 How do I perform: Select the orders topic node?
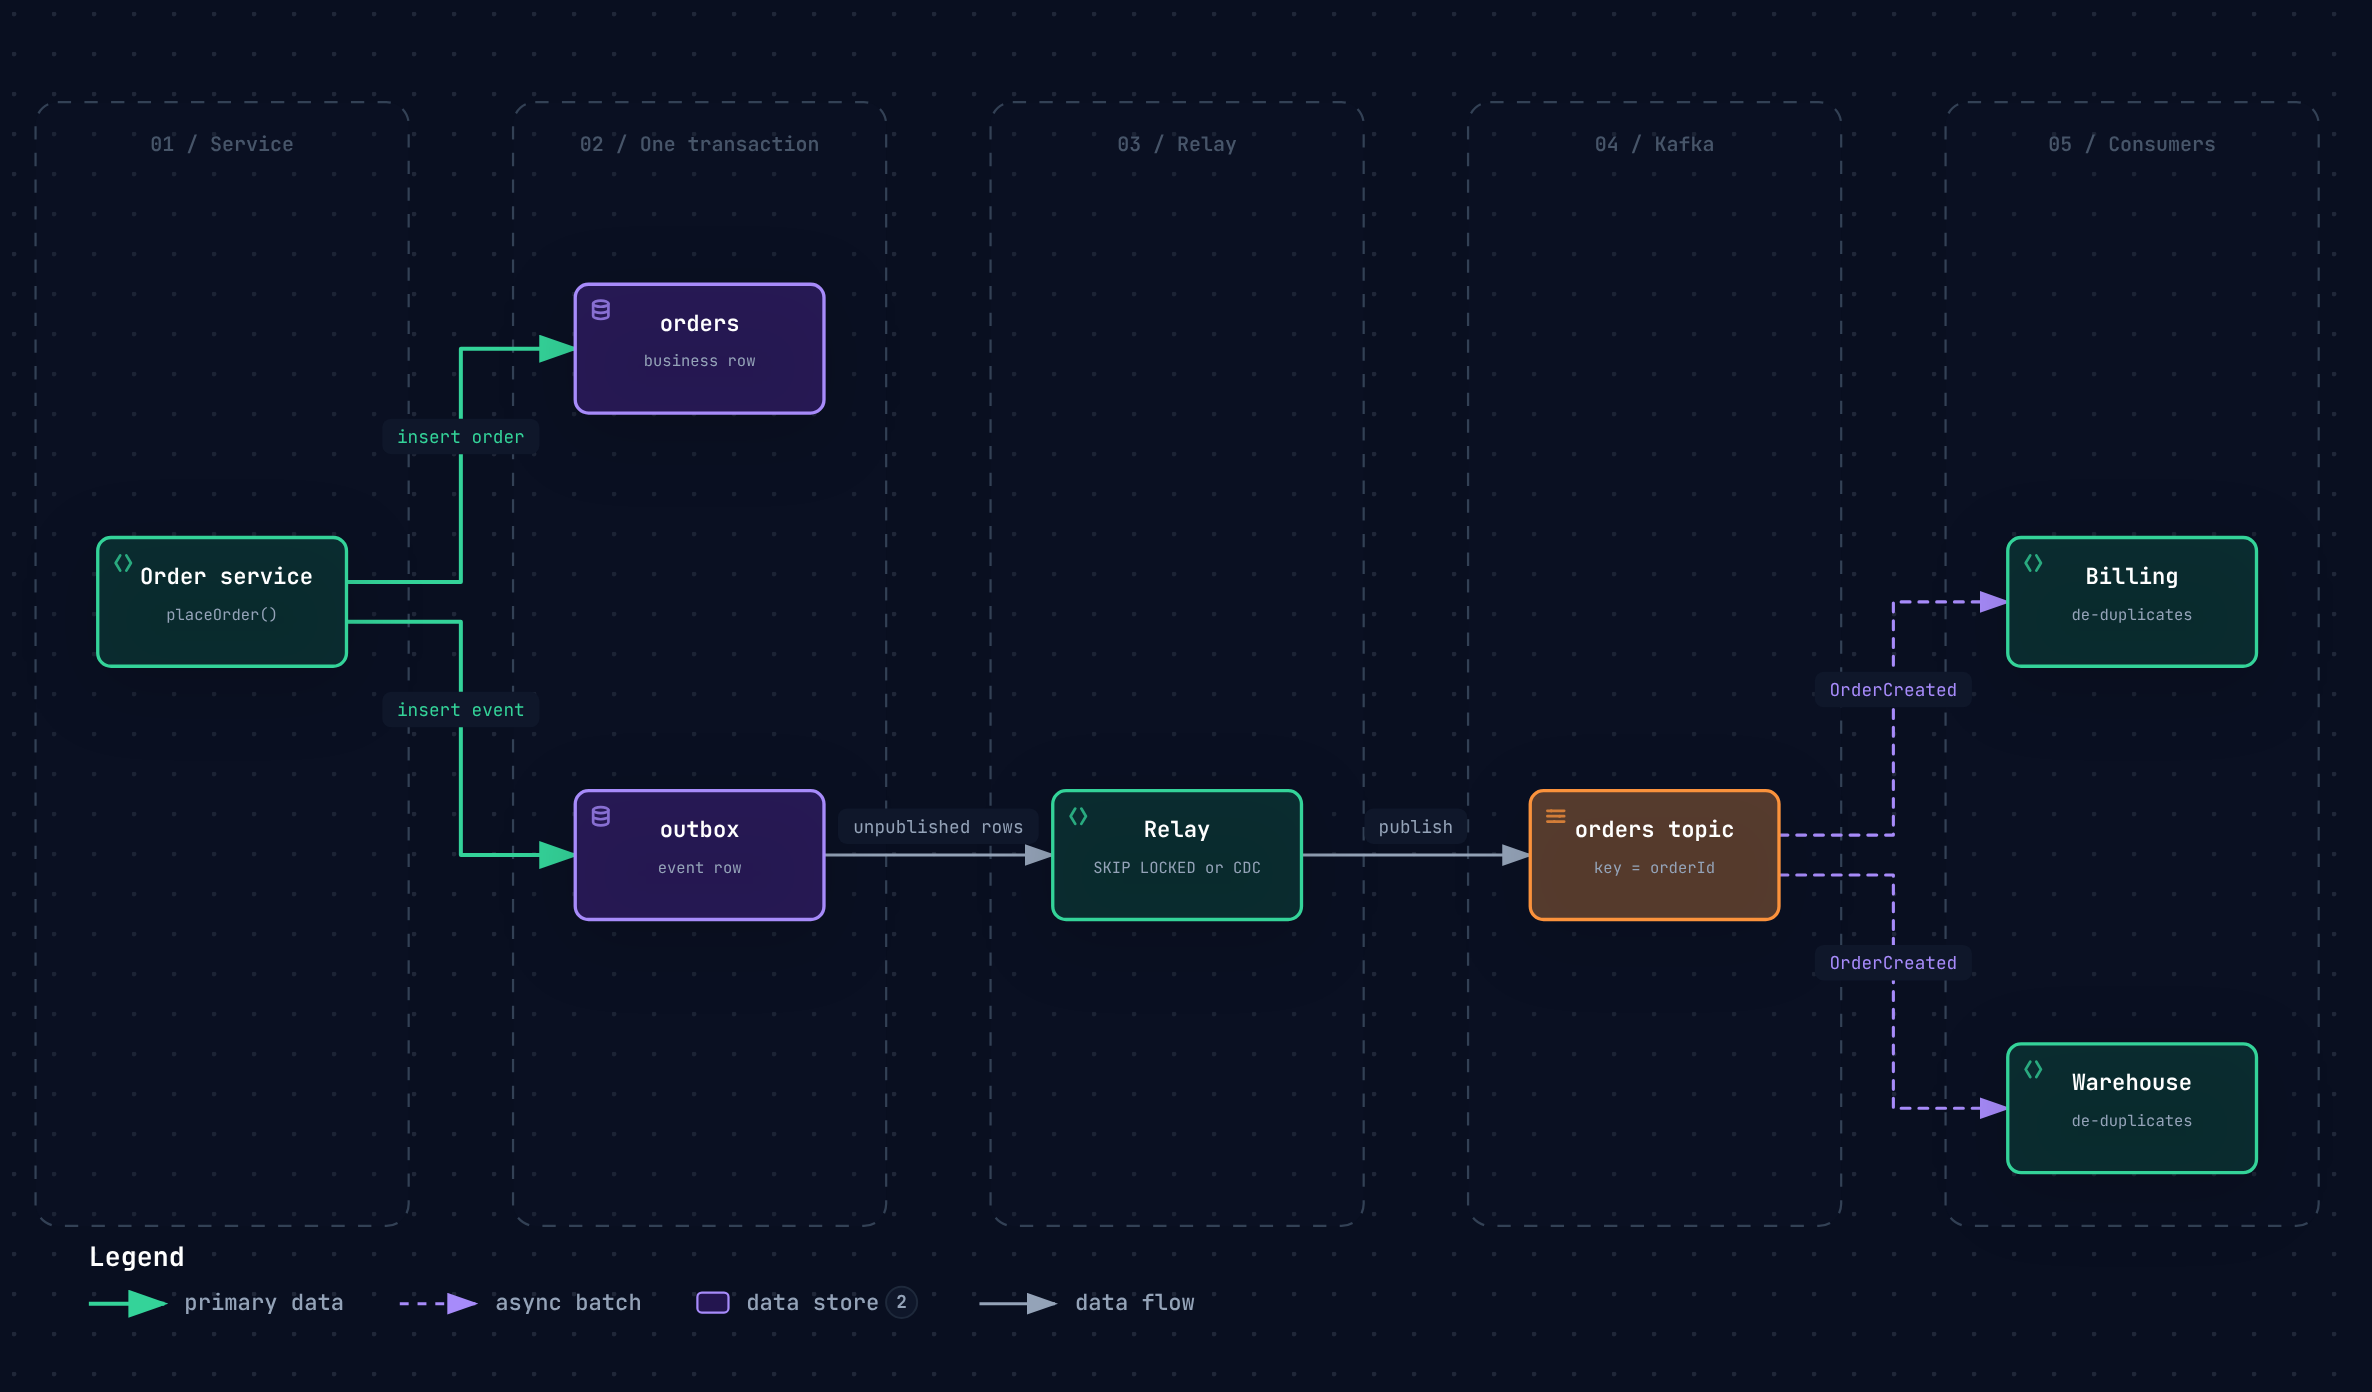pos(1655,855)
